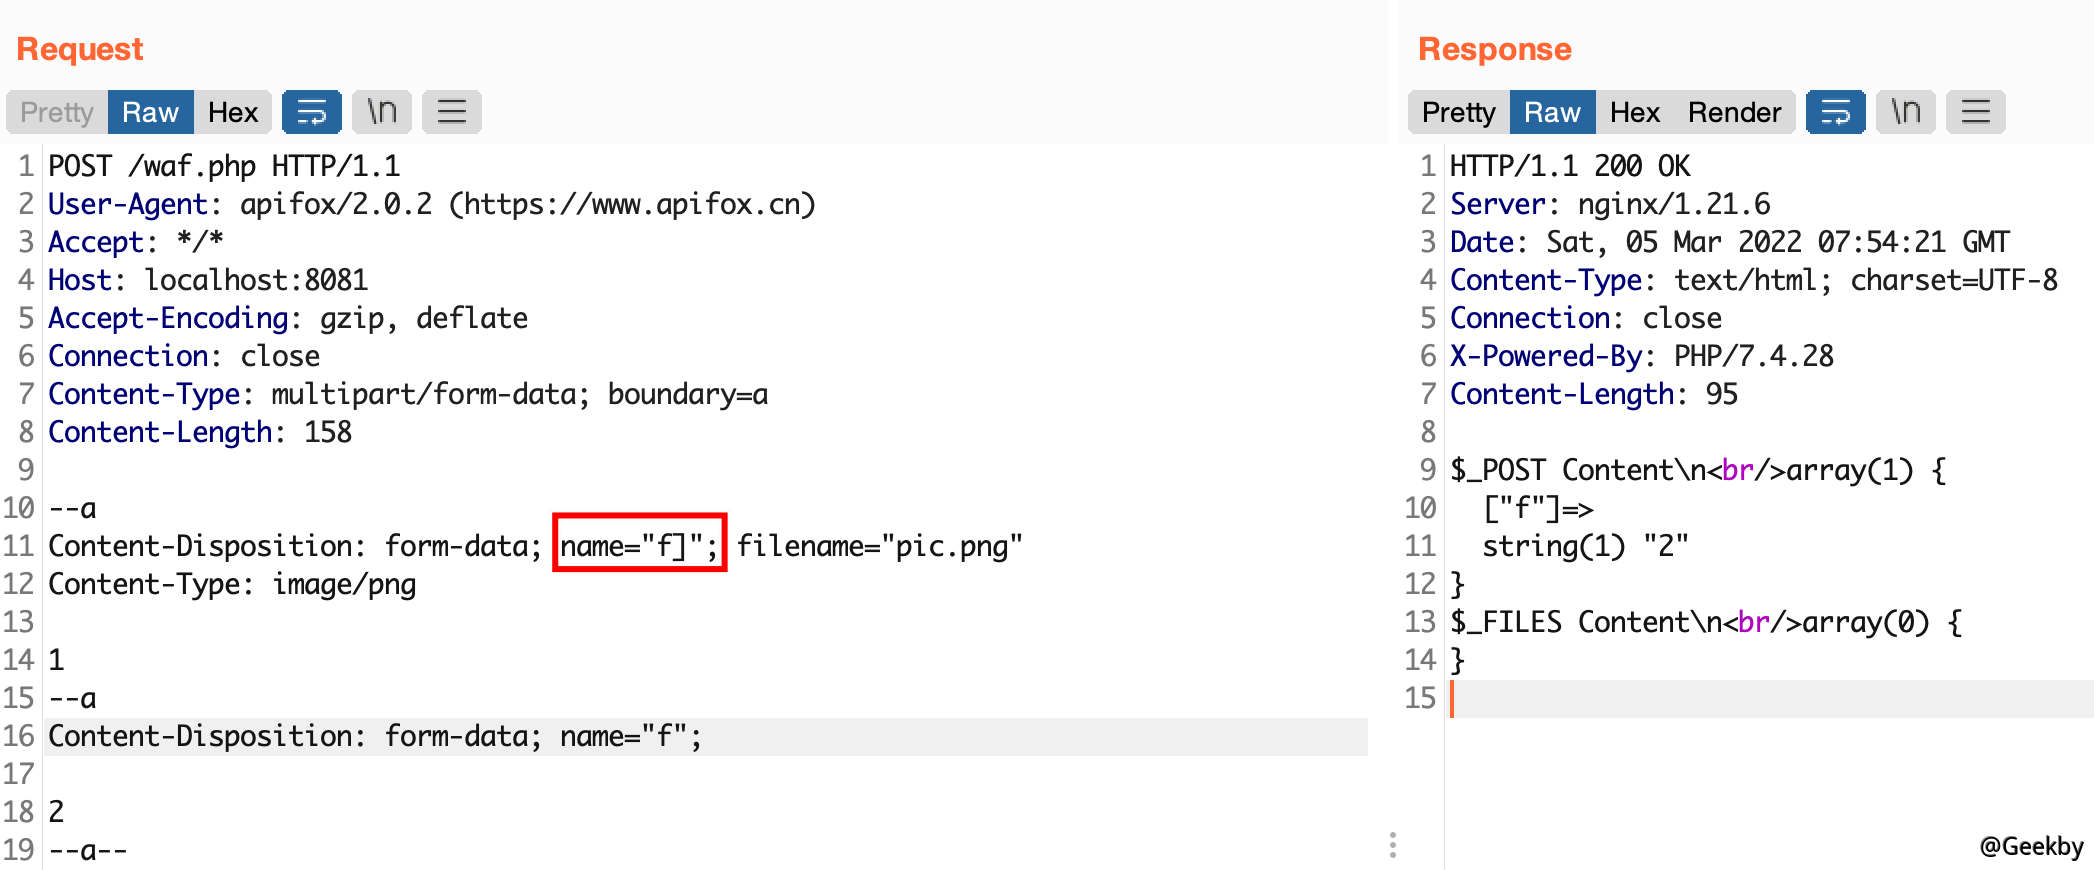Switch Request view to Pretty tab
The height and width of the screenshot is (870, 2094).
pyautogui.click(x=57, y=112)
